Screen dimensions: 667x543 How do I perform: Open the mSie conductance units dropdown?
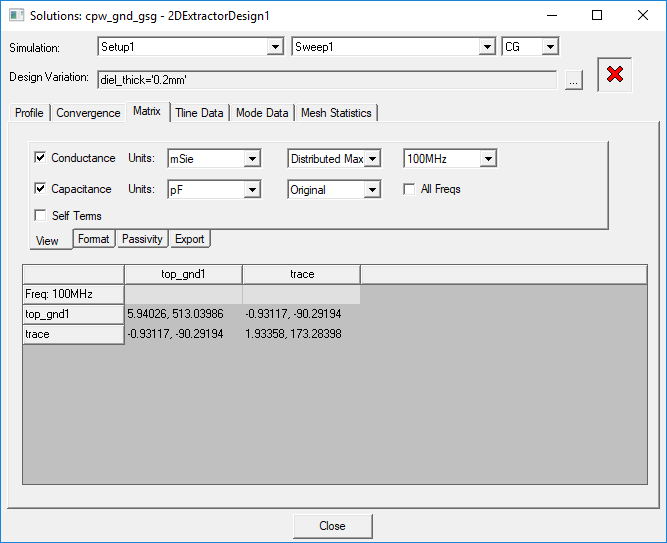[251, 159]
